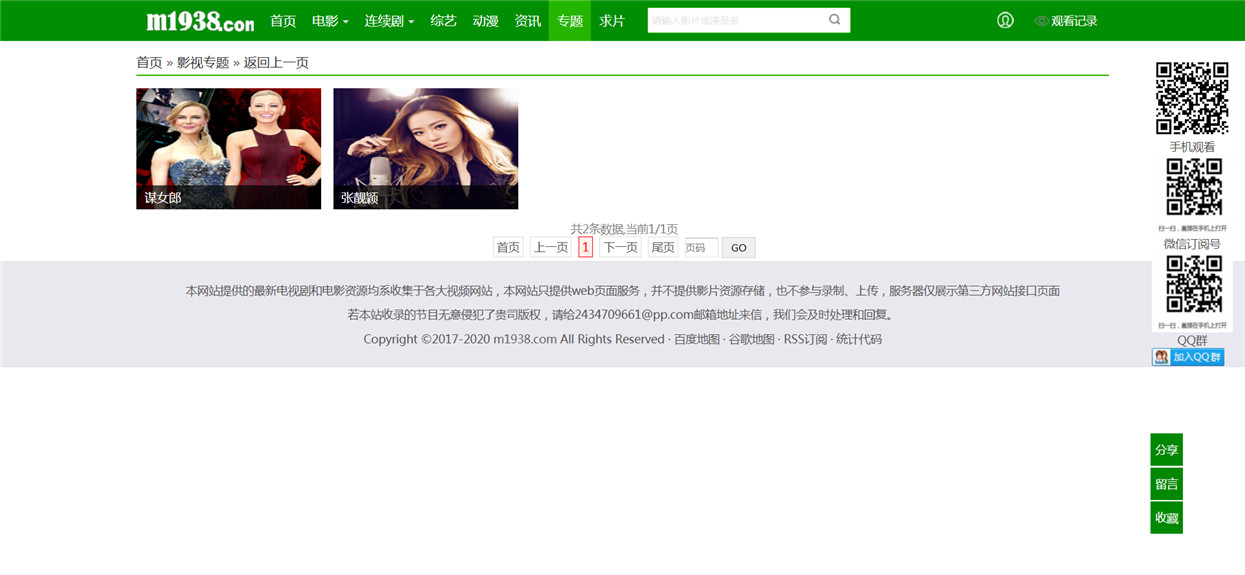Select page number 1

tap(585, 247)
